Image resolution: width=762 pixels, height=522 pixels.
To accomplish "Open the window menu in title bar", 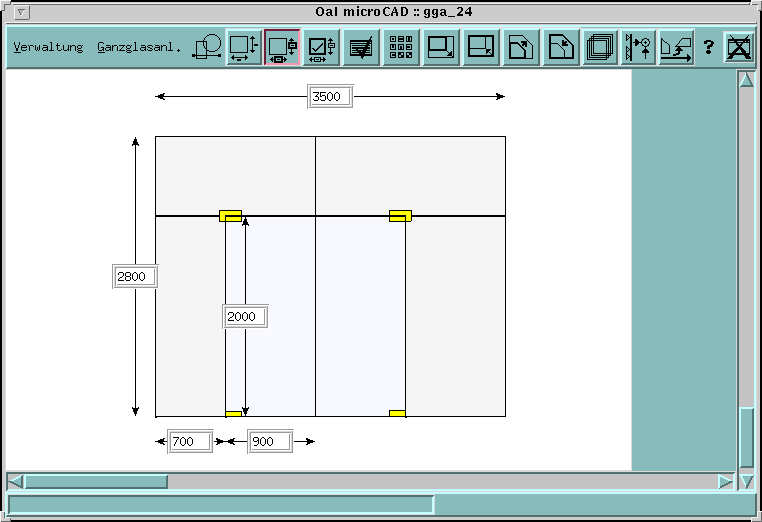I will (x=23, y=12).
